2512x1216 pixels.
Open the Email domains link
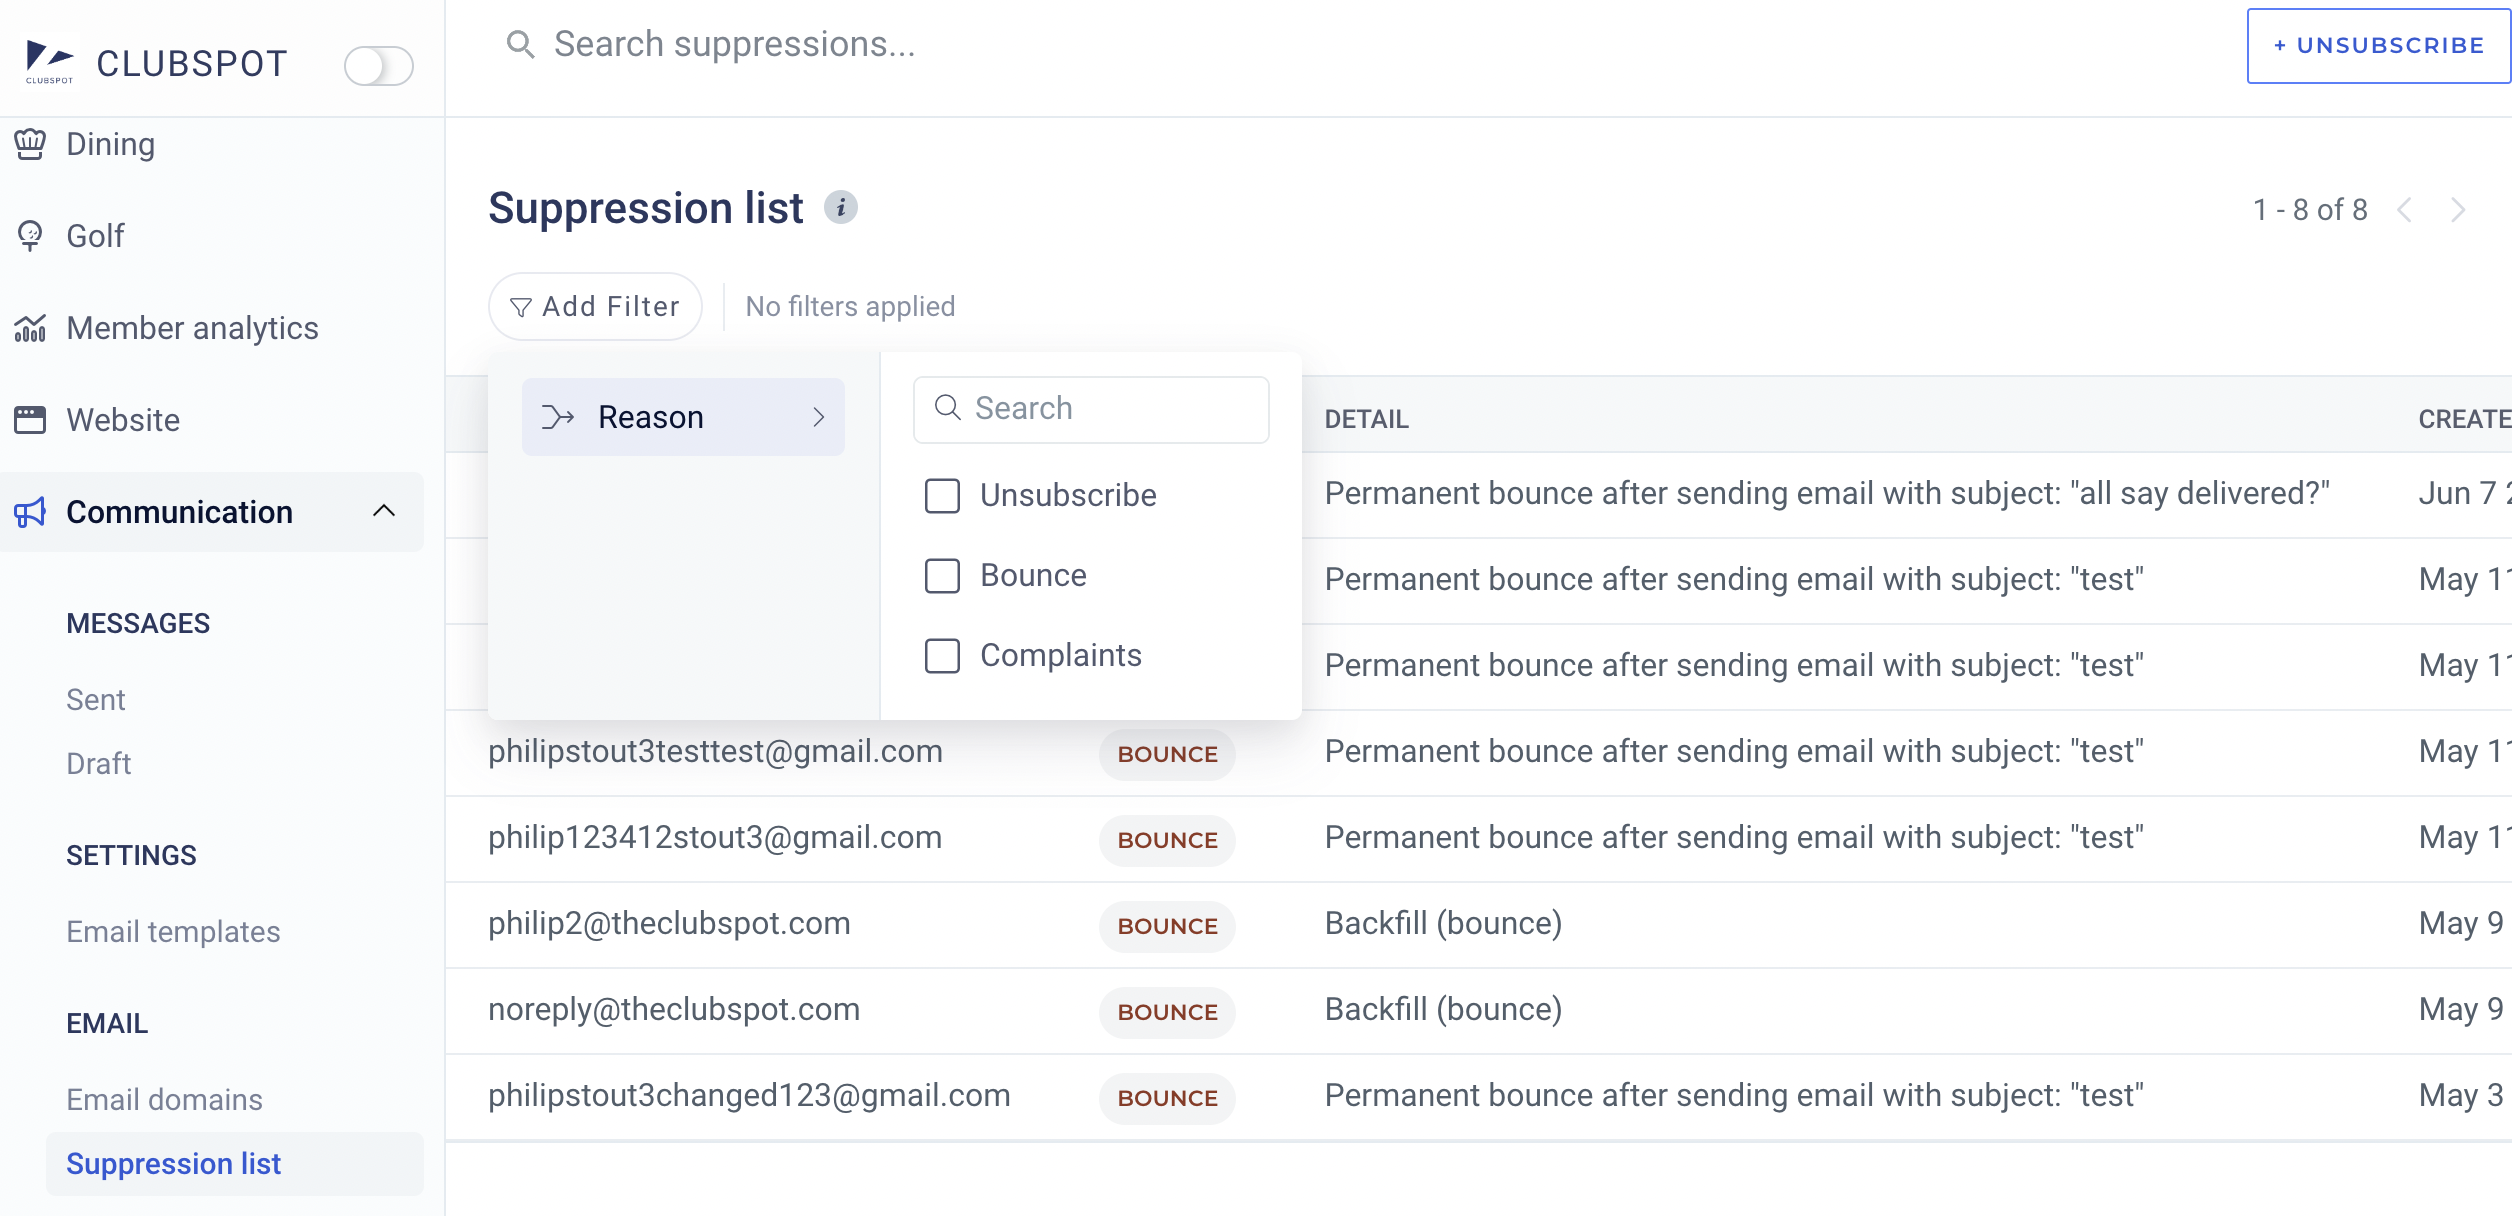click(x=164, y=1100)
